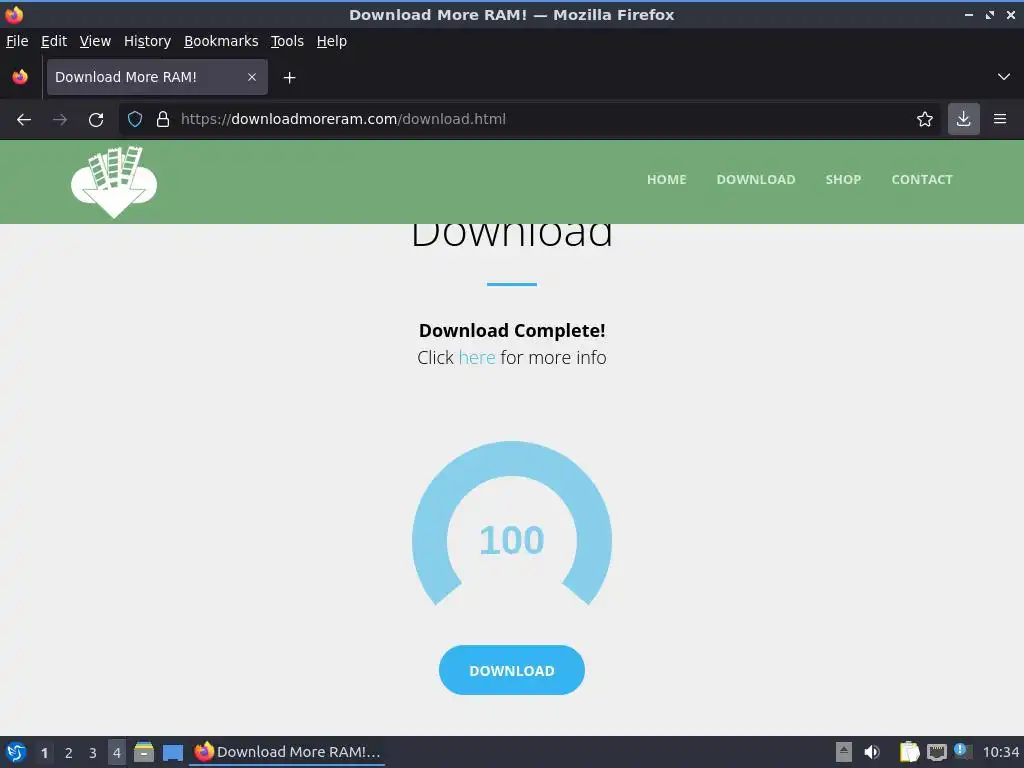Open DOWNLOAD in site navigation
1024x768 pixels.
point(756,180)
